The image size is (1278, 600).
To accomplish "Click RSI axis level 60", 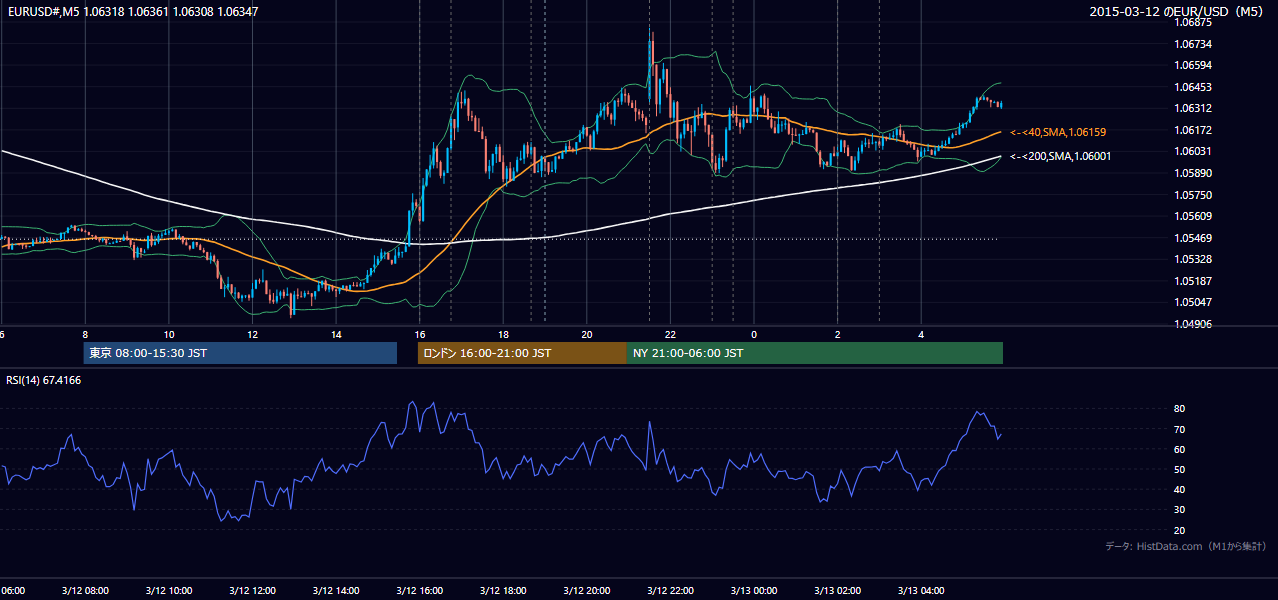I will click(x=1180, y=449).
